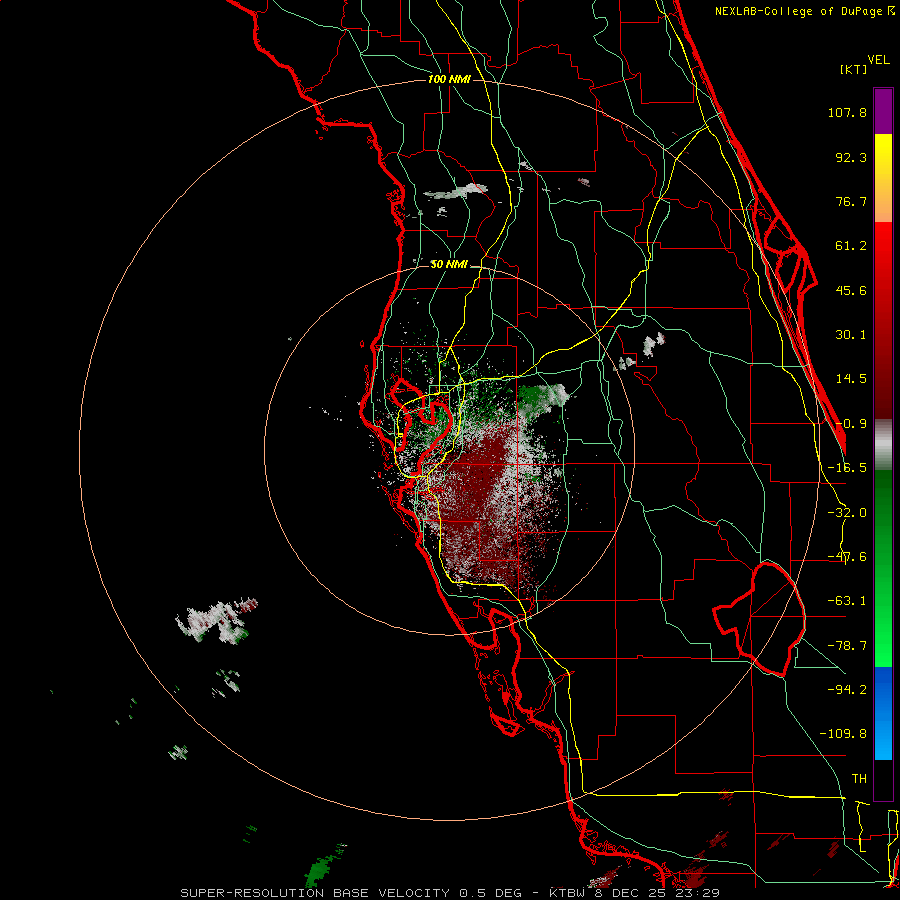
Task: Click the NEXLAB-College of DuPage credit text
Action: (804, 11)
